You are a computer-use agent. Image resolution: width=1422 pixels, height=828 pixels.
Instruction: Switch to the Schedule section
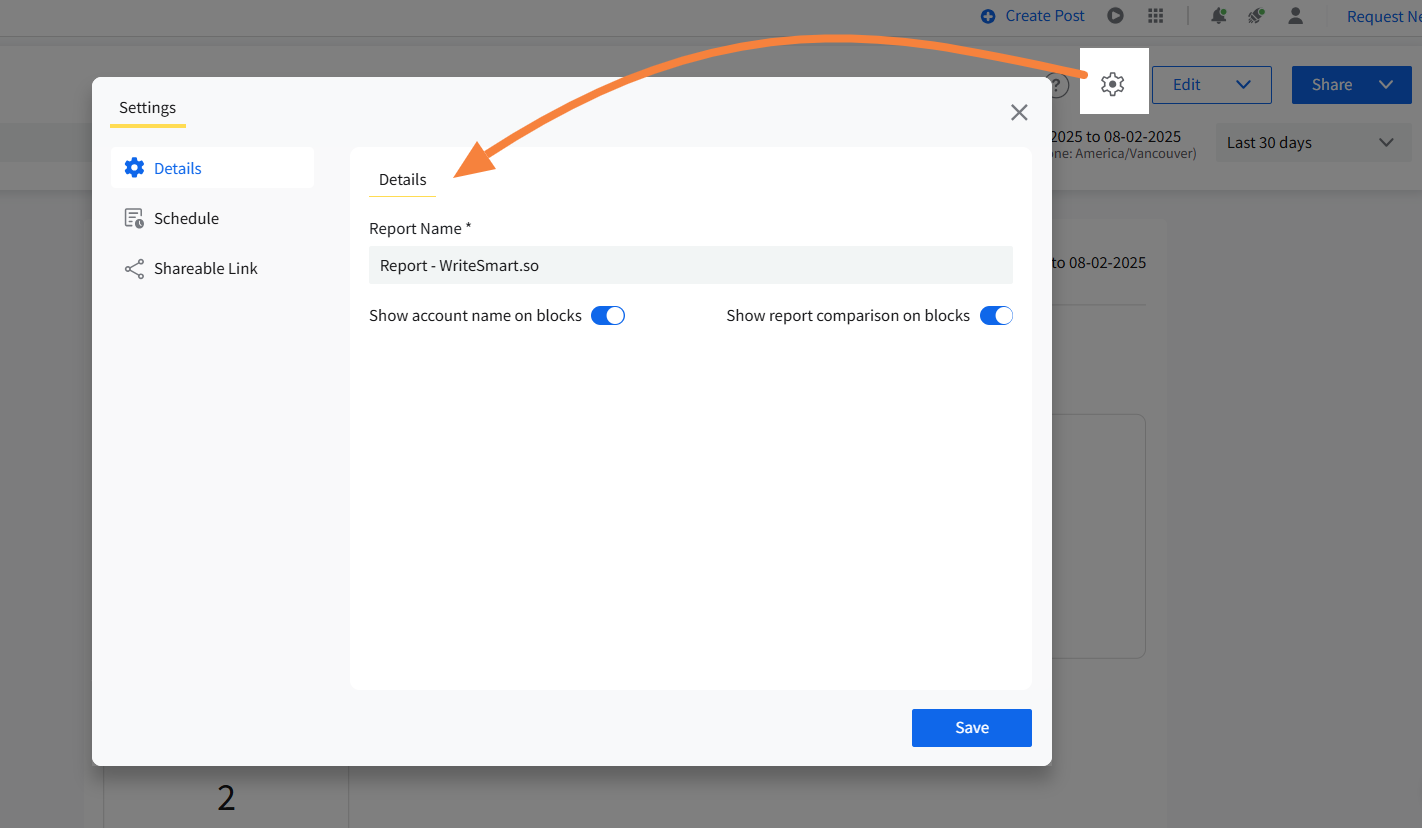(x=186, y=219)
